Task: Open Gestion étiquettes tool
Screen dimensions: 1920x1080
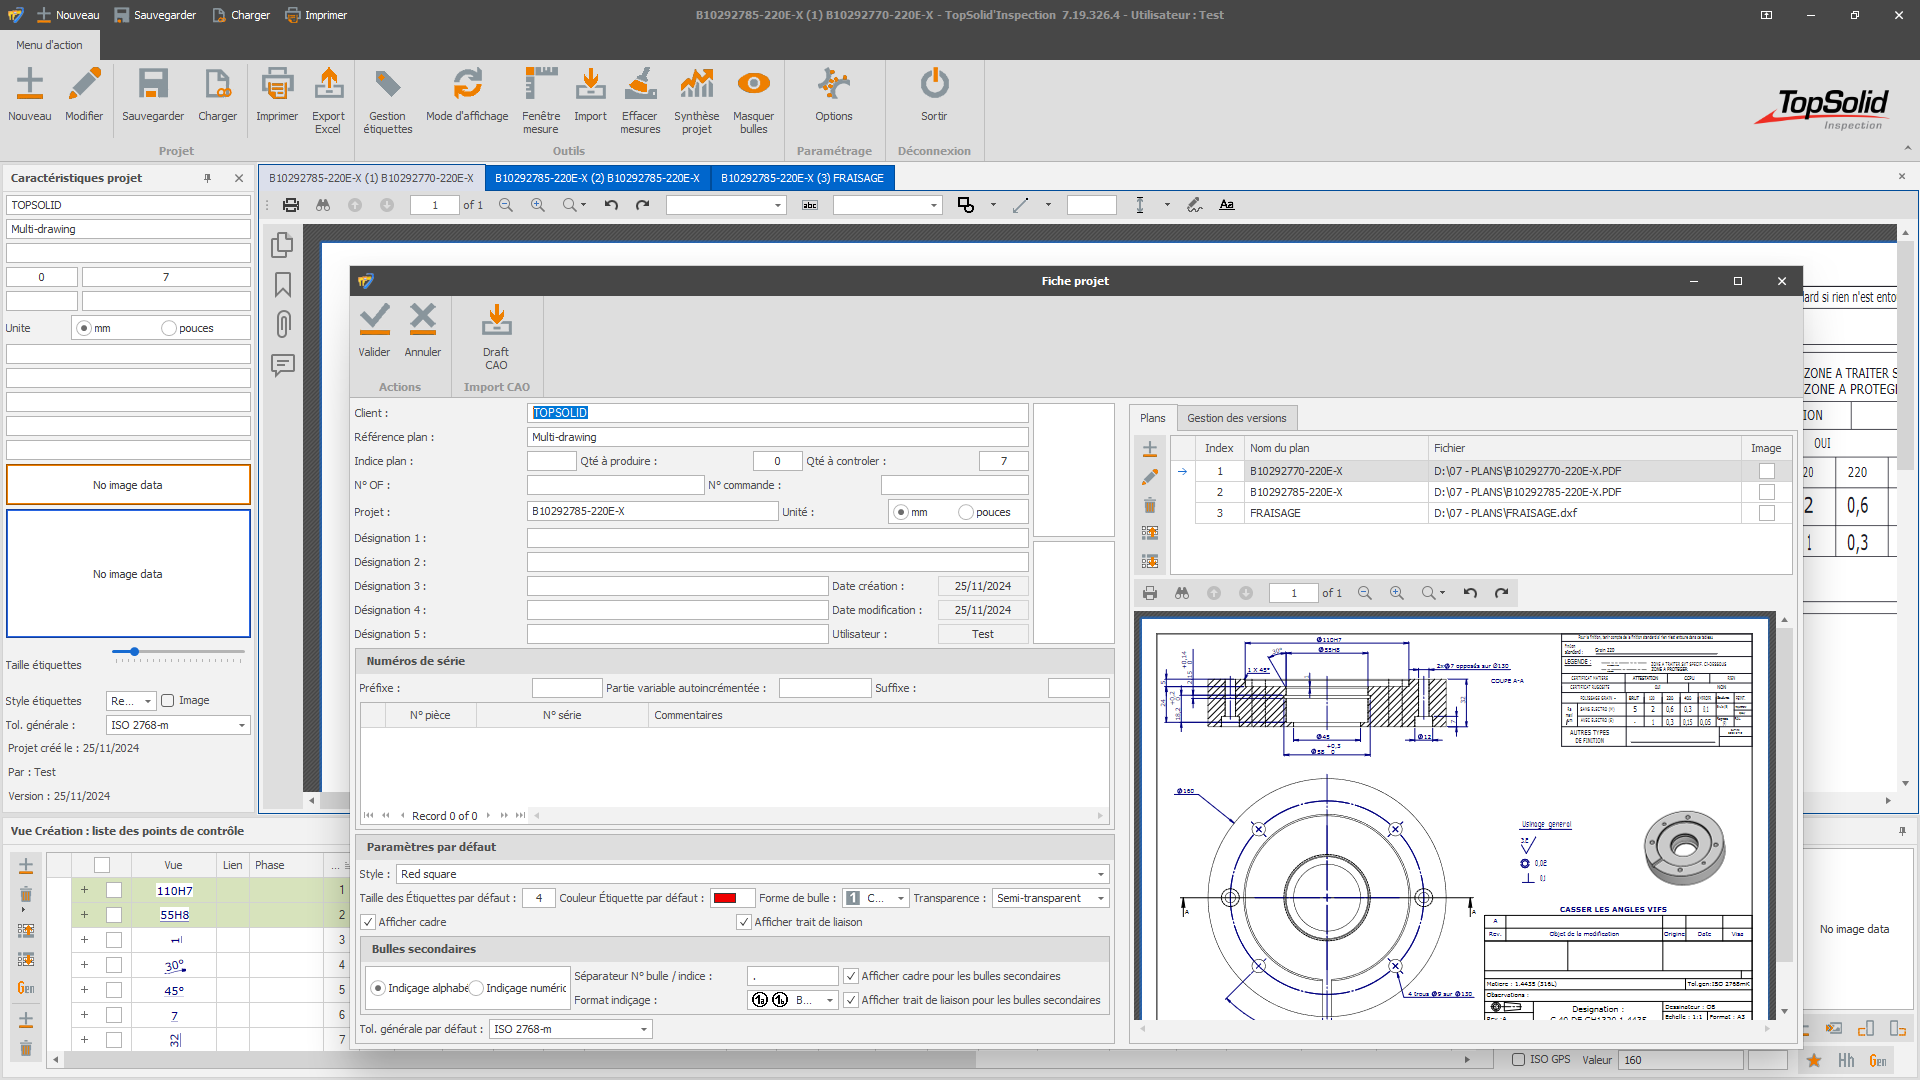Action: coord(388,100)
